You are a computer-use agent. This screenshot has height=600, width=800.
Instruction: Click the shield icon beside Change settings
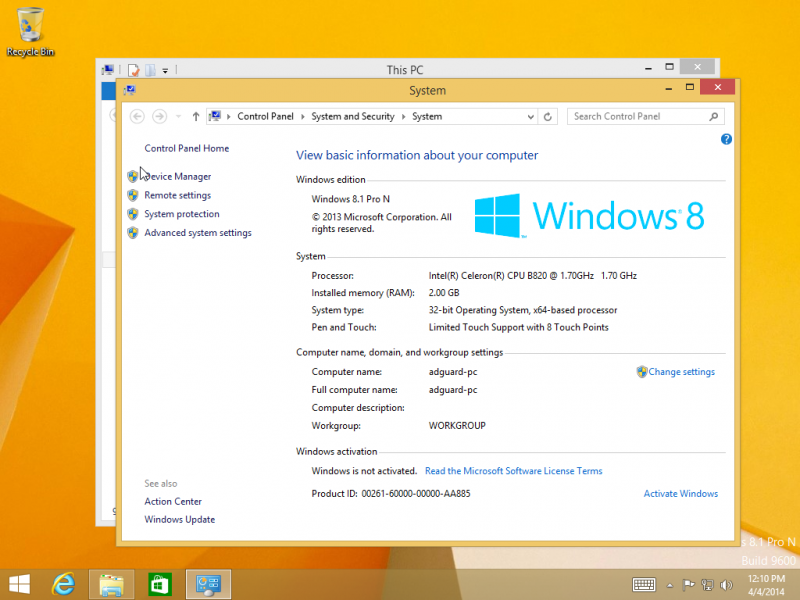(642, 372)
